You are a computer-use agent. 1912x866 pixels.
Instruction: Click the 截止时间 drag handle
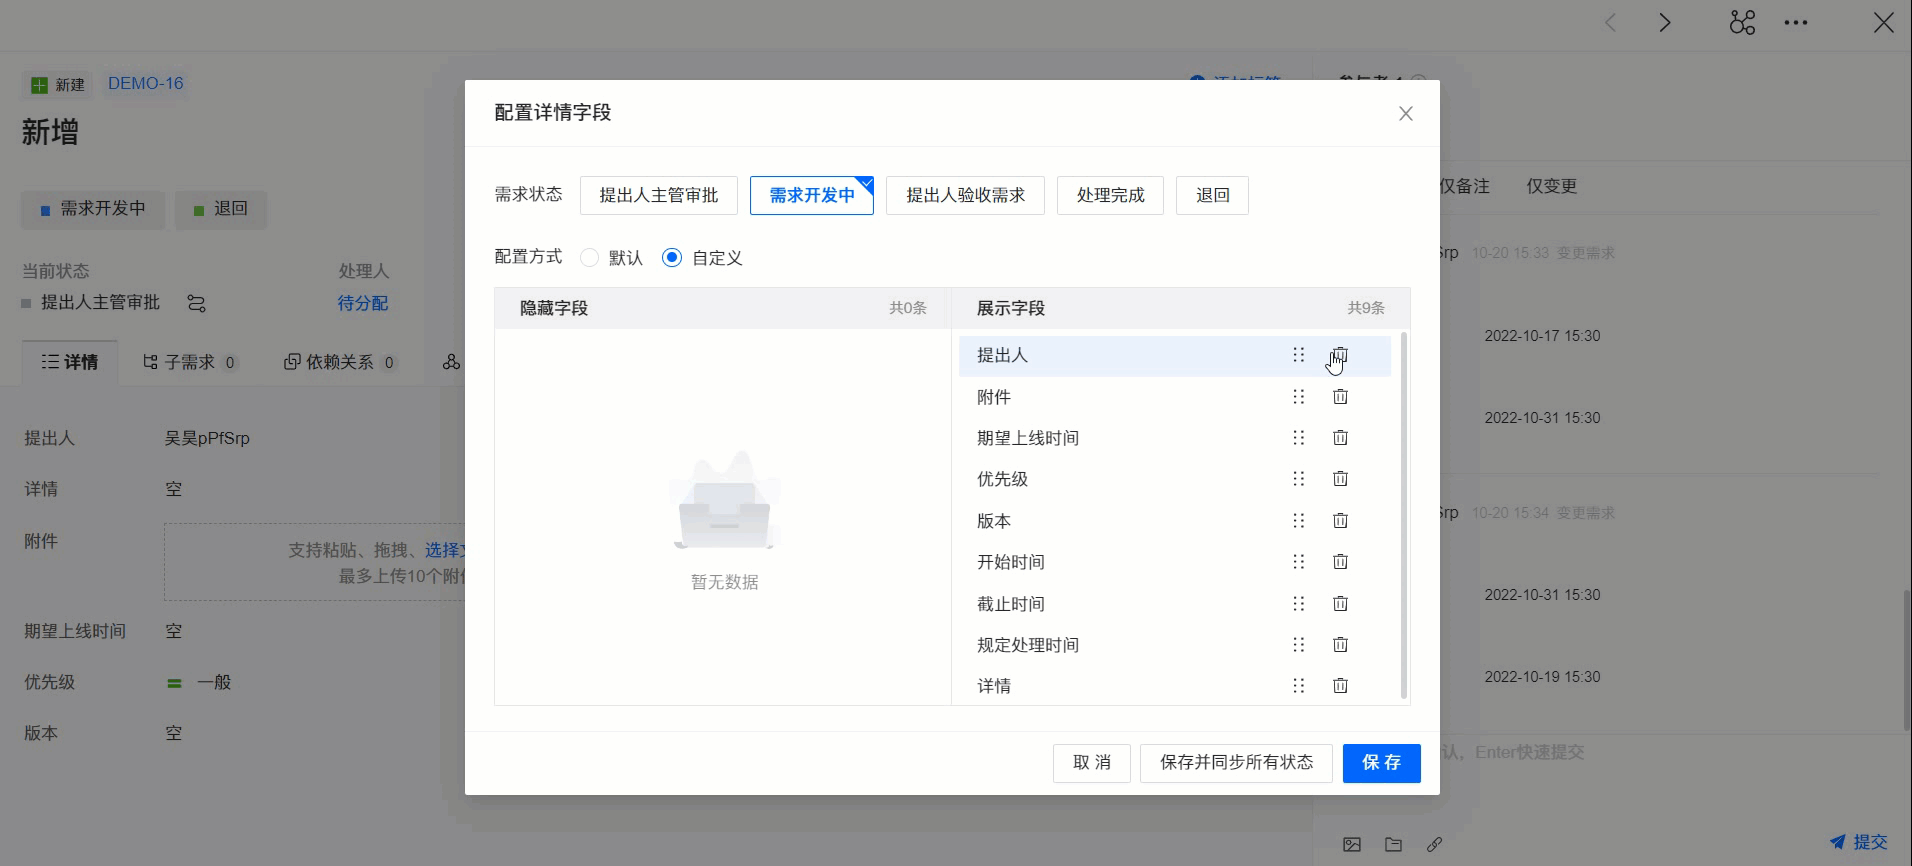pos(1298,604)
